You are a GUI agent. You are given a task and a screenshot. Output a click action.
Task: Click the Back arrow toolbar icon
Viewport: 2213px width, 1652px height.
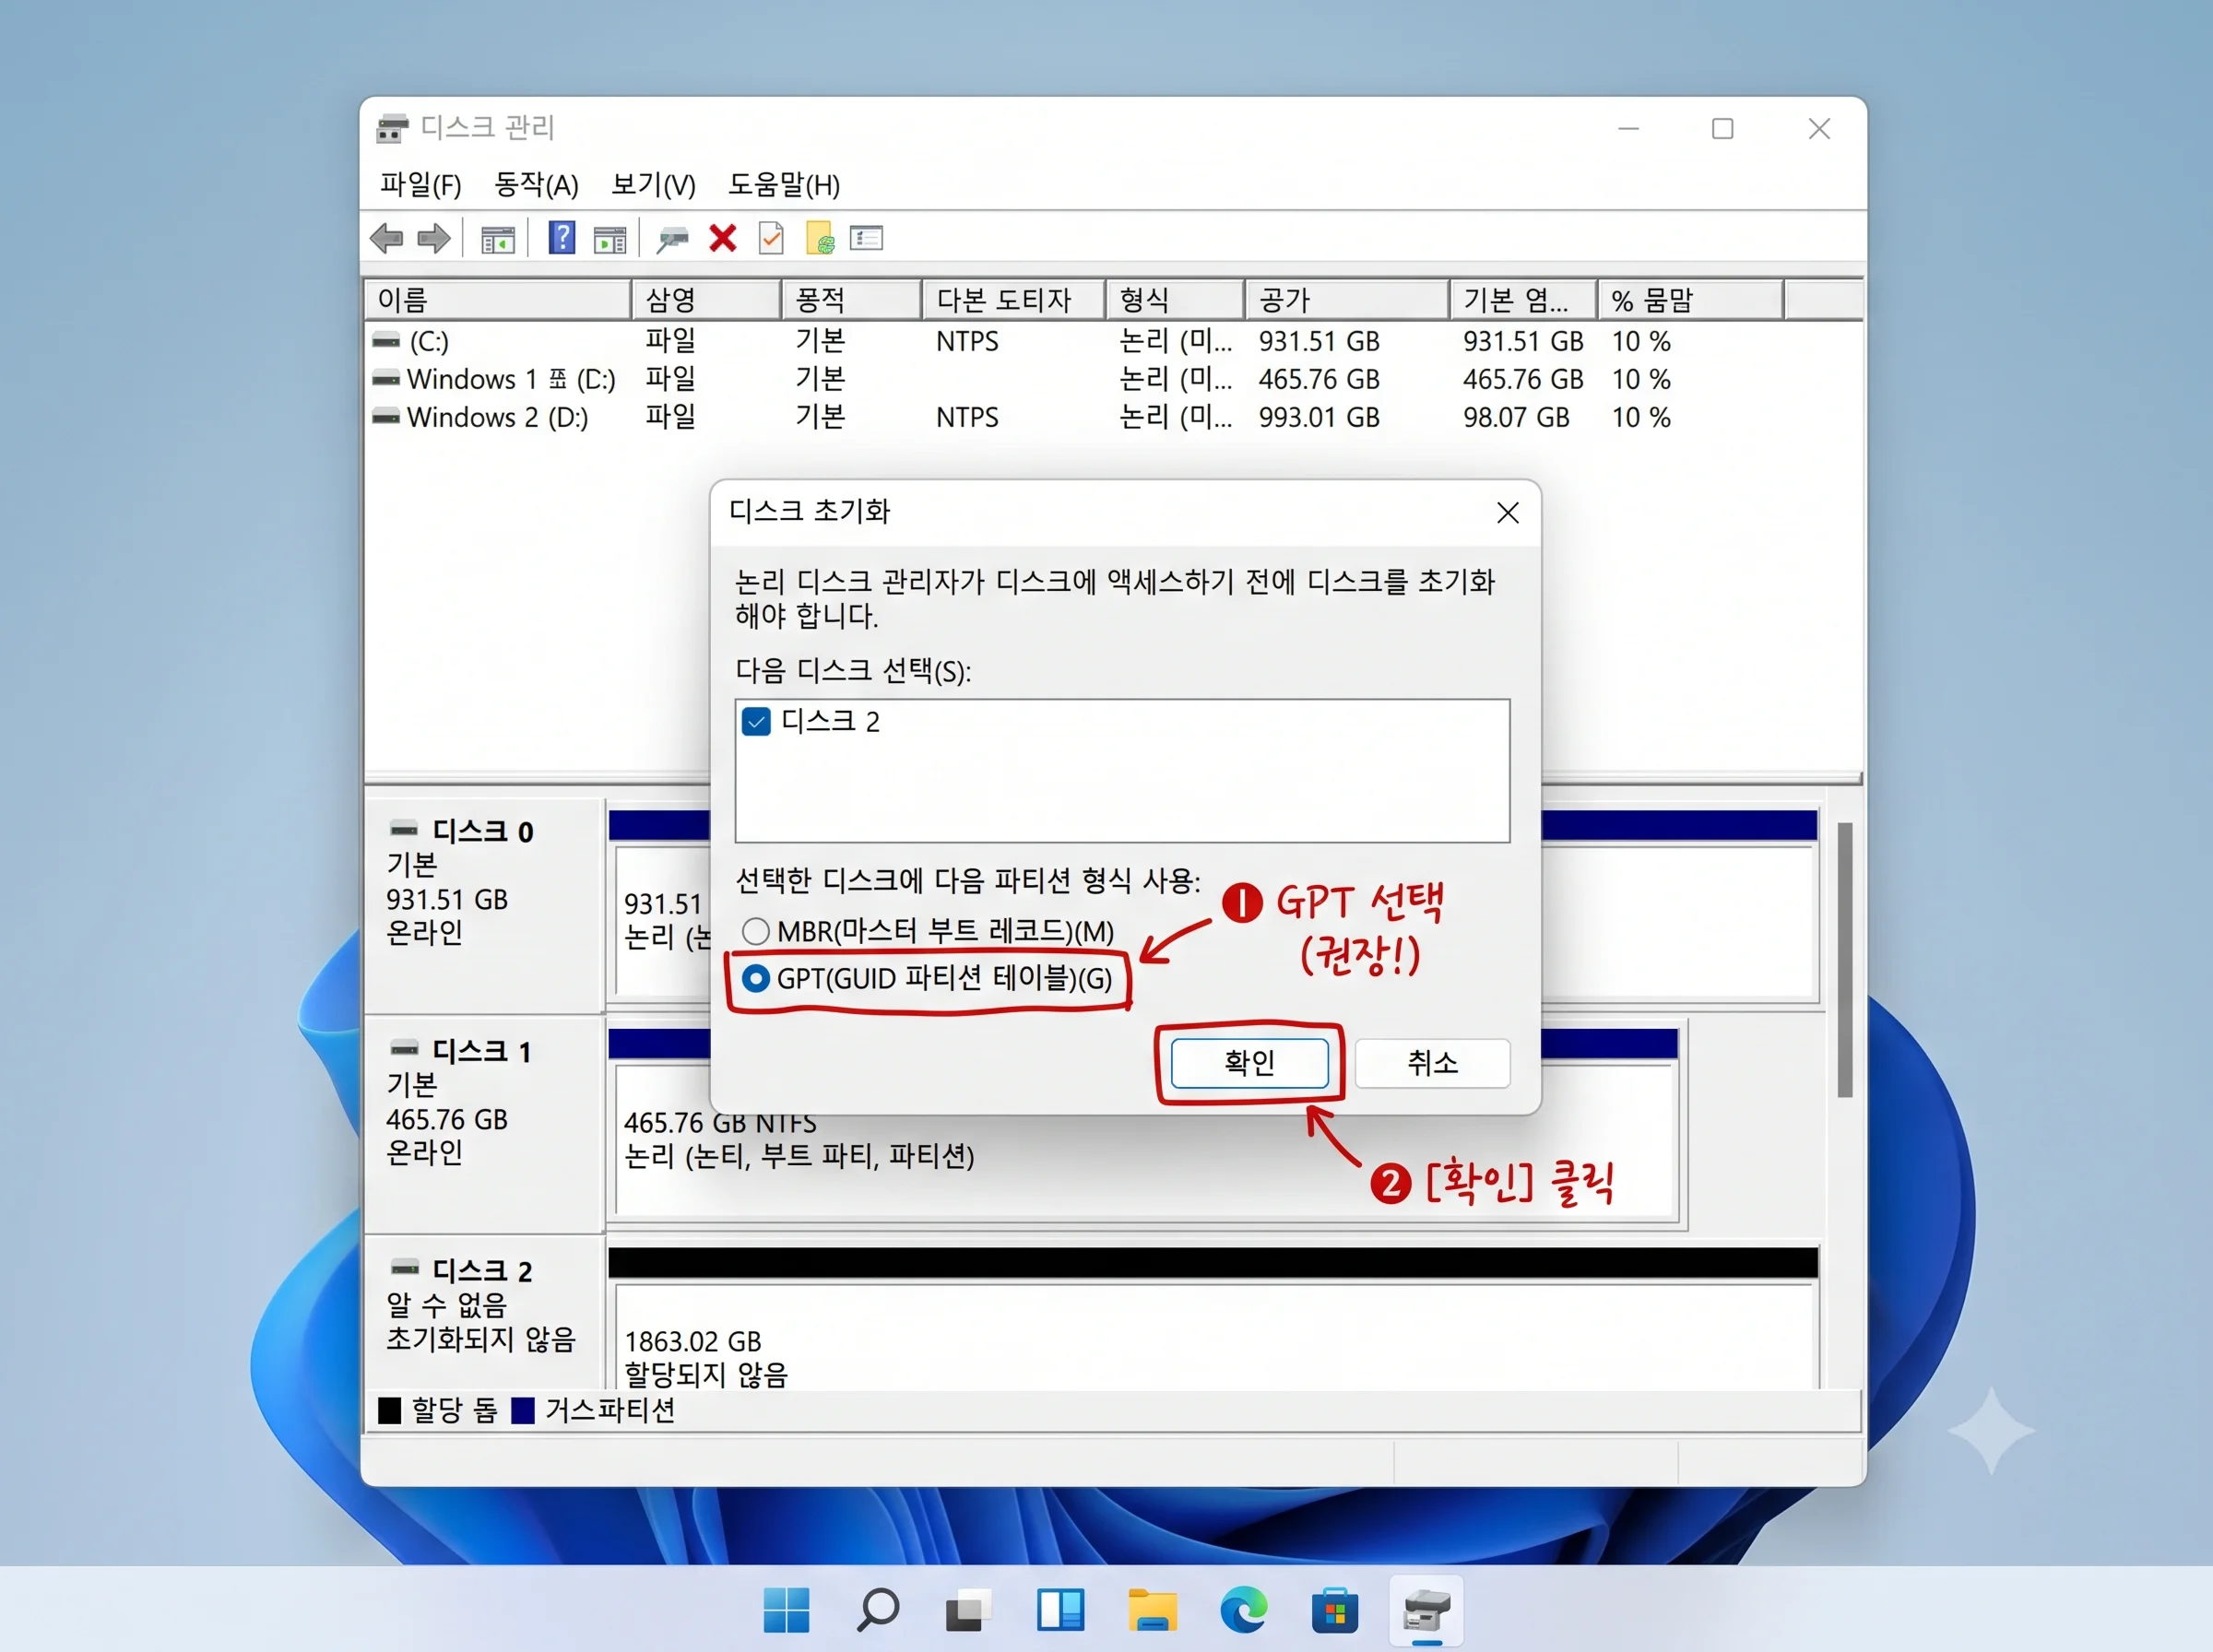[x=386, y=239]
